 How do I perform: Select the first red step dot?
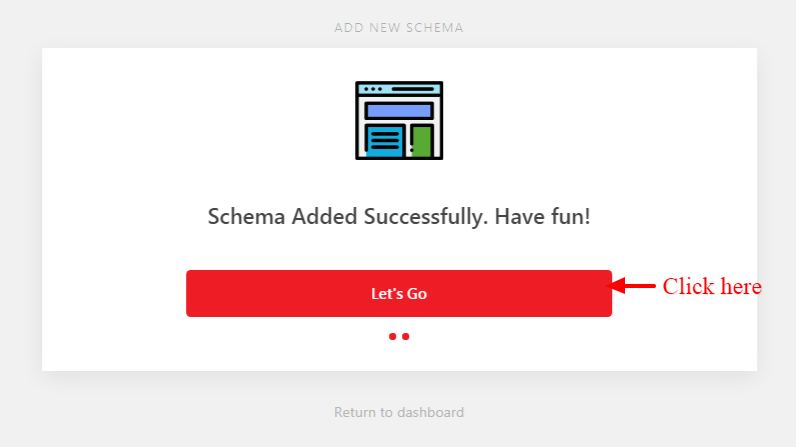tap(392, 336)
